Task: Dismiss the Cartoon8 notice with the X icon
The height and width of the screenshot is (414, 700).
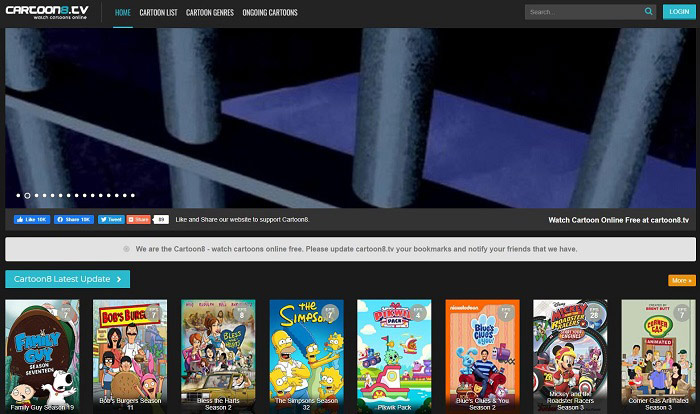Action: (126, 249)
